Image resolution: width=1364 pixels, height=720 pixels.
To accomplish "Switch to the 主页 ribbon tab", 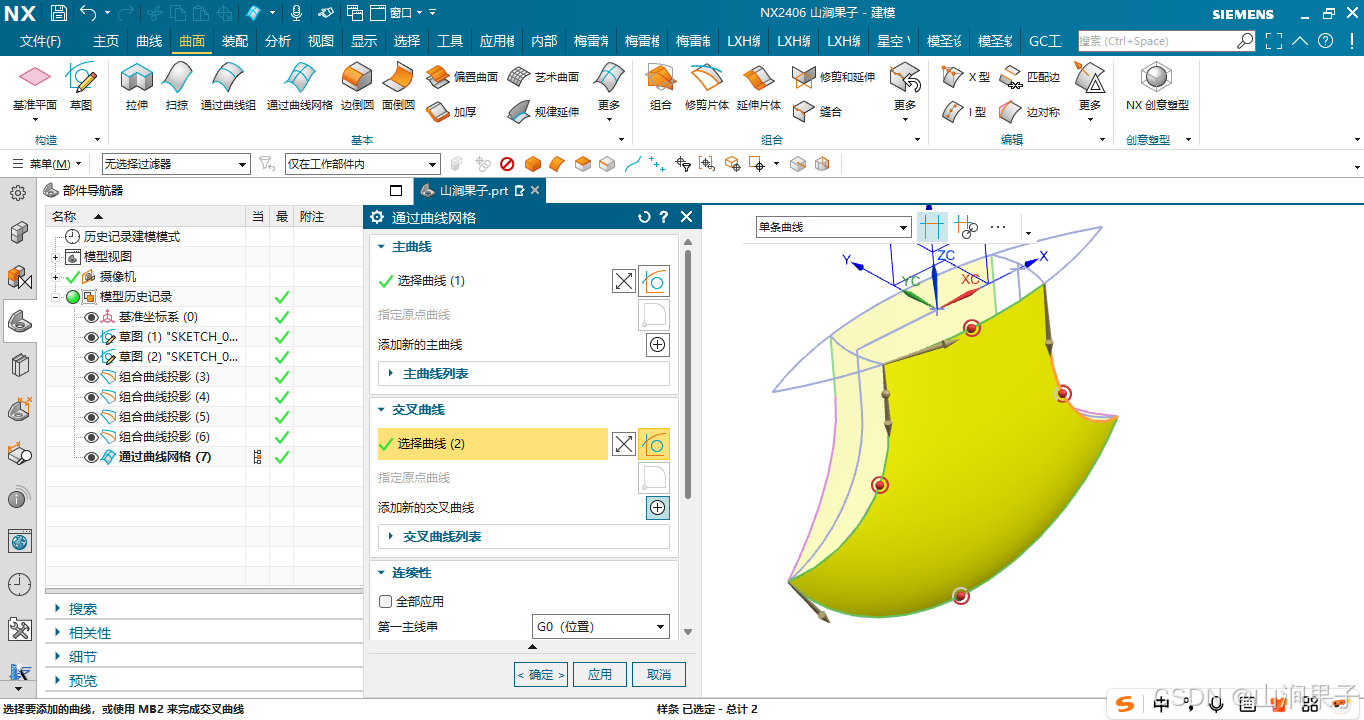I will pos(106,41).
